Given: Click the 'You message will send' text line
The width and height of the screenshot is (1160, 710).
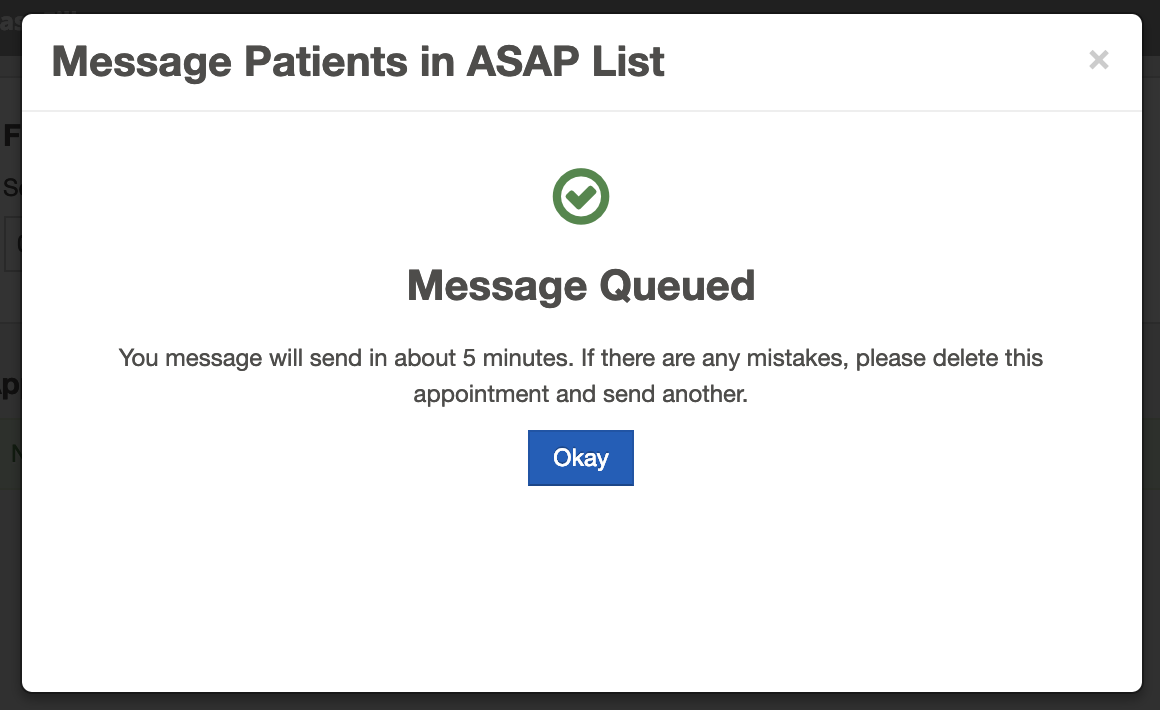Looking at the screenshot, I should (x=580, y=357).
